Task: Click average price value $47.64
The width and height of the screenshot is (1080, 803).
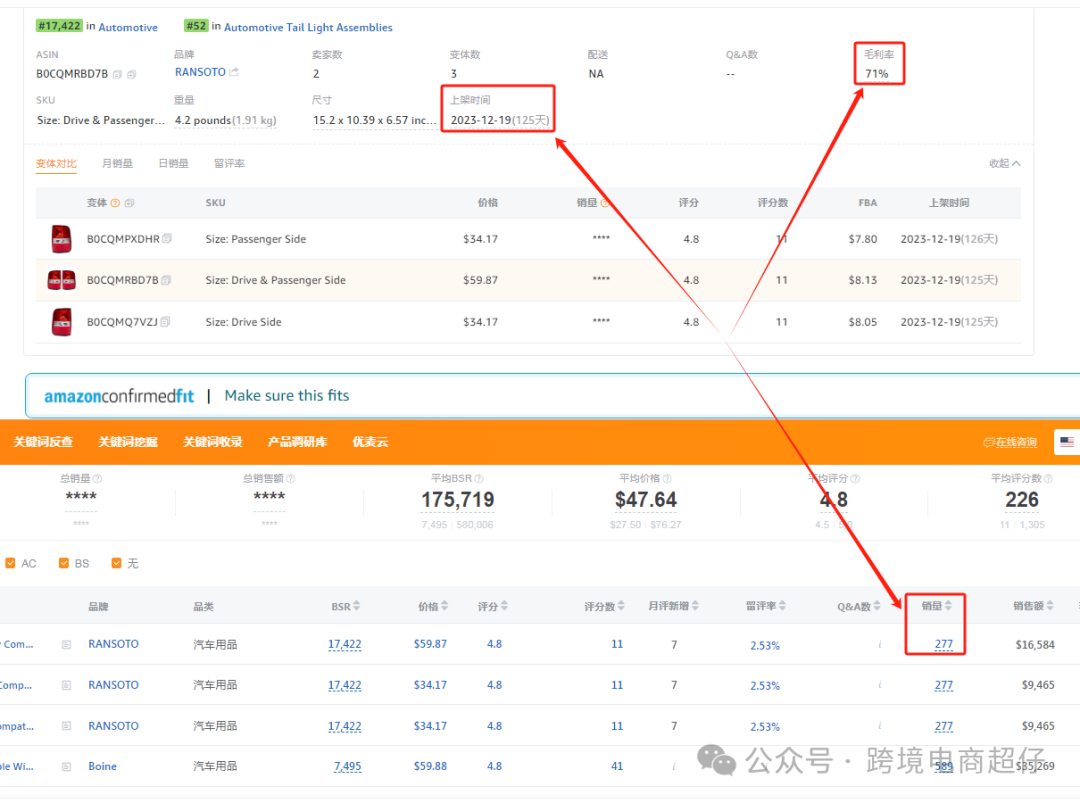Action: point(646,500)
